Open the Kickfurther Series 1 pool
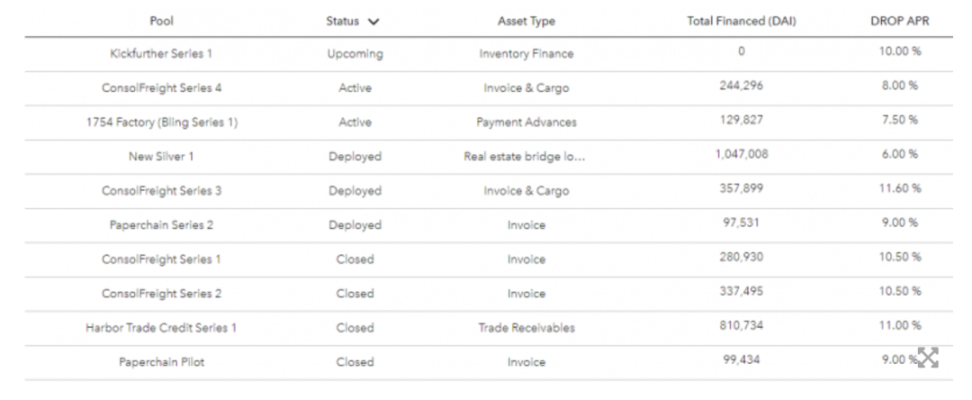 (x=161, y=53)
